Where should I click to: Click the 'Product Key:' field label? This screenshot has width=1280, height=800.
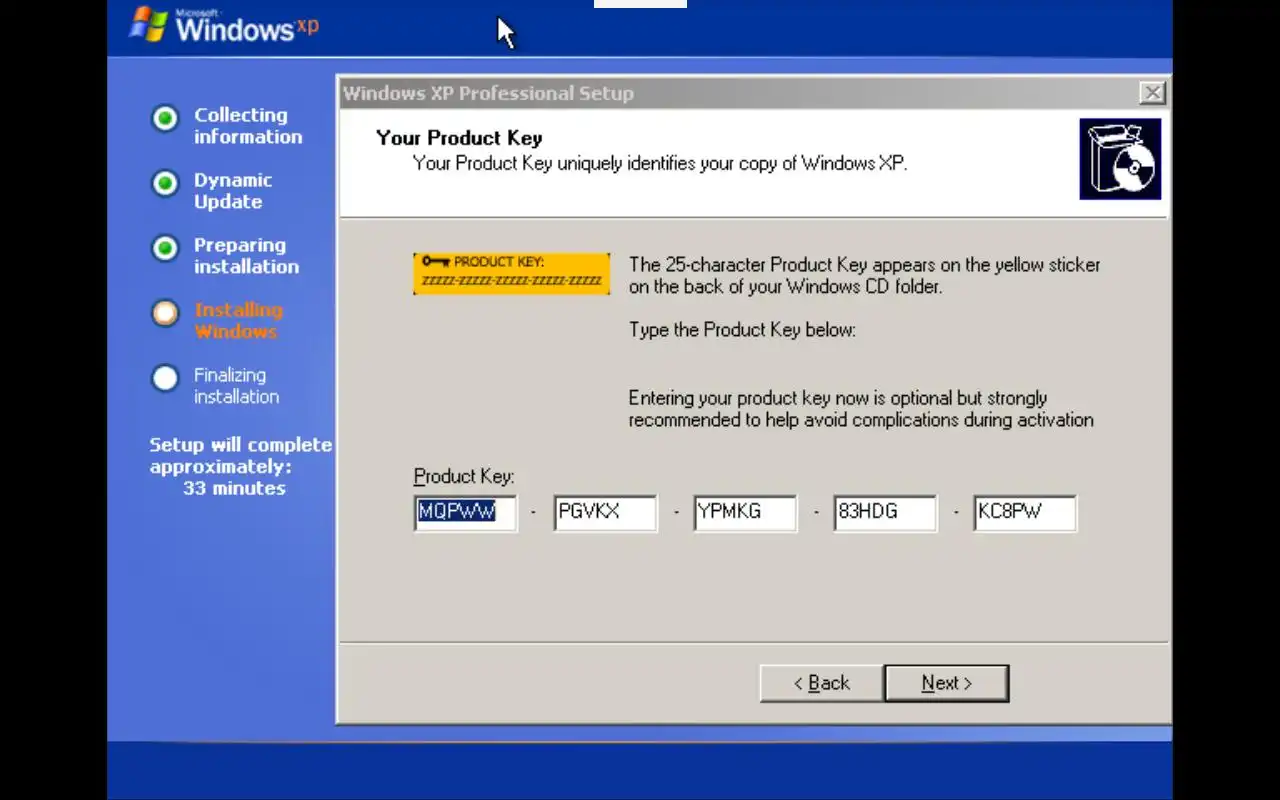[464, 477]
